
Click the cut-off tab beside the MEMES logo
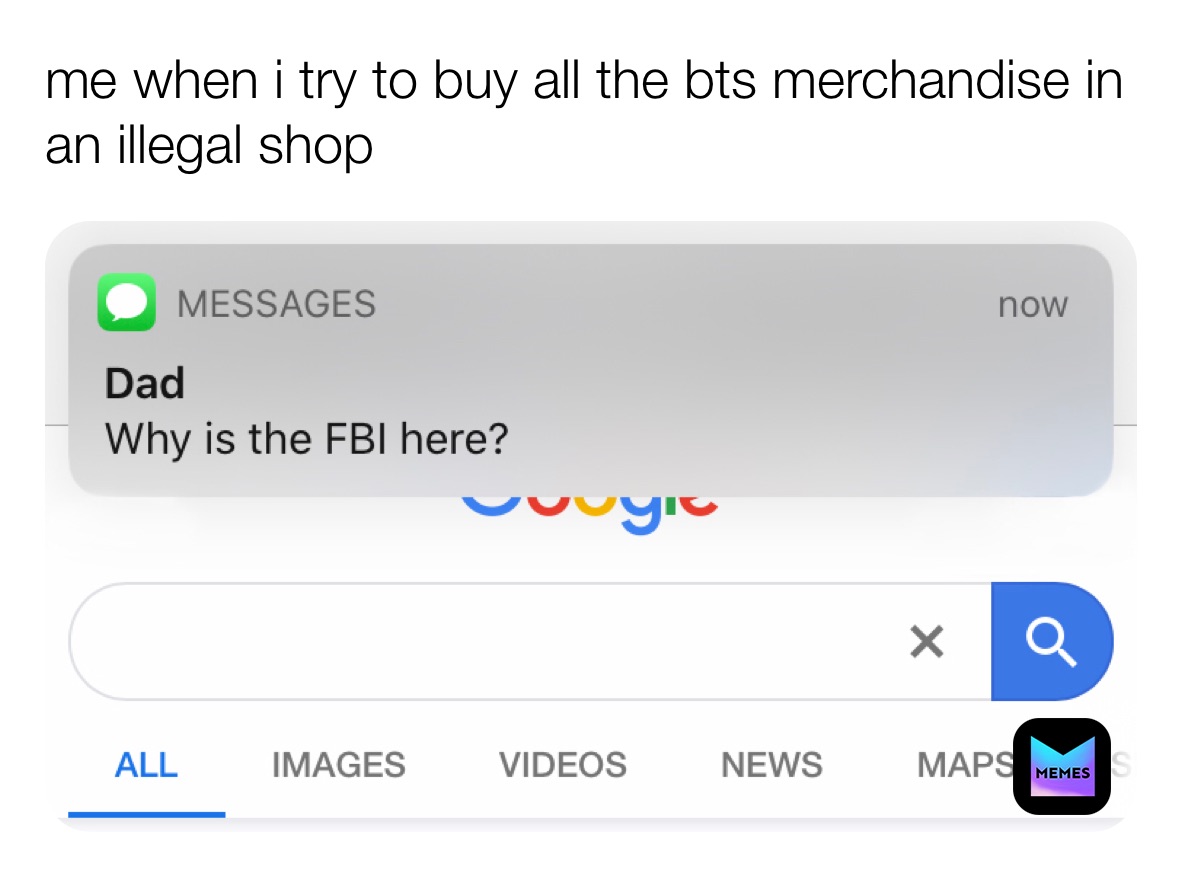click(1121, 765)
